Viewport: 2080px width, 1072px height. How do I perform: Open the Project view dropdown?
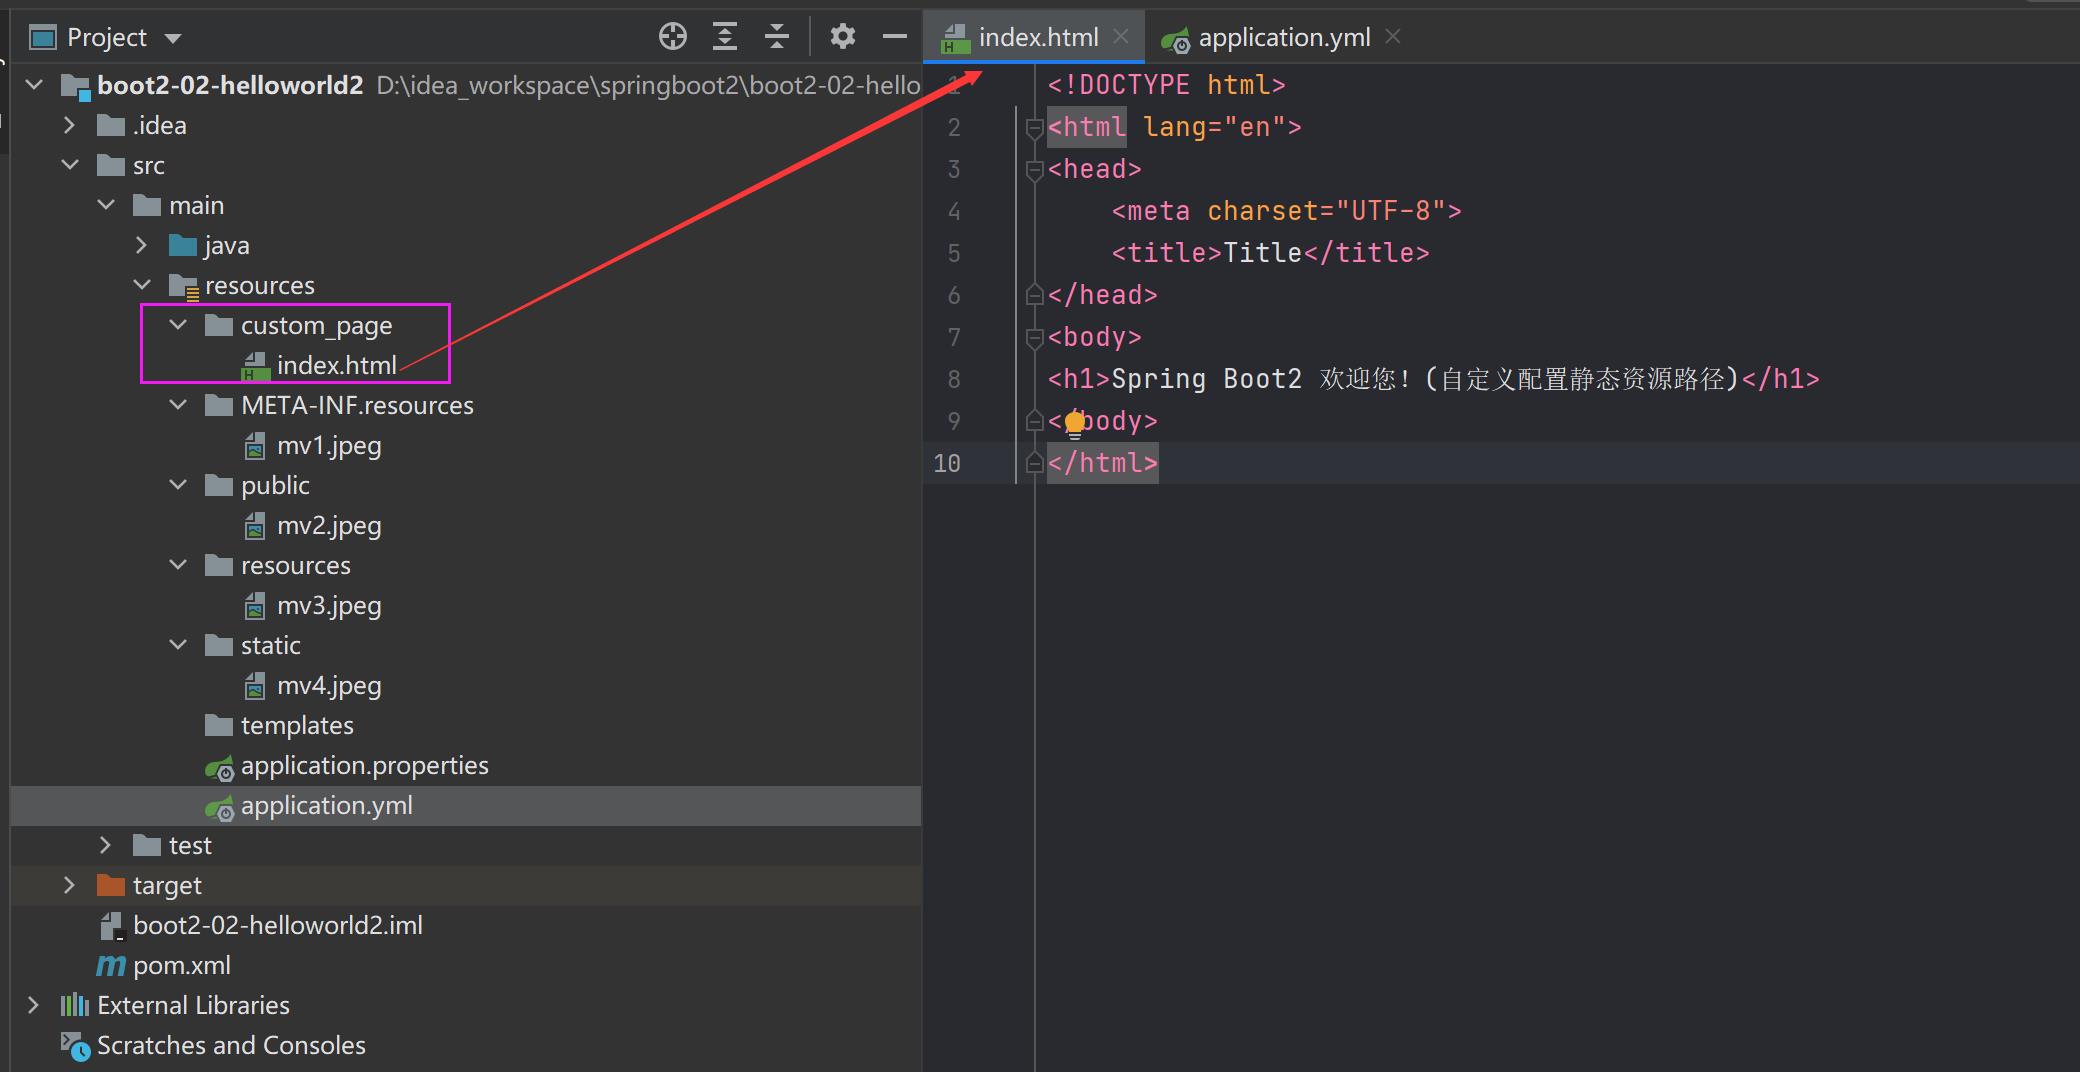coord(173,38)
